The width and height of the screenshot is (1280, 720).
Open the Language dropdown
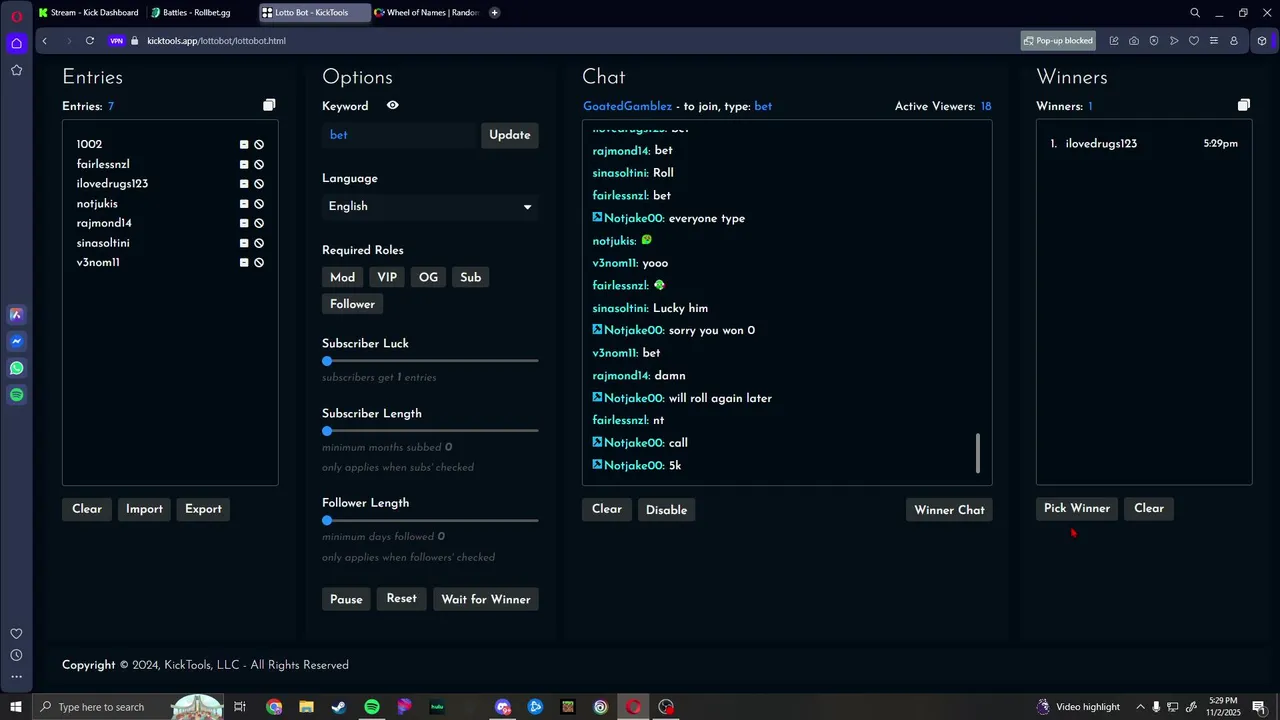tap(430, 206)
